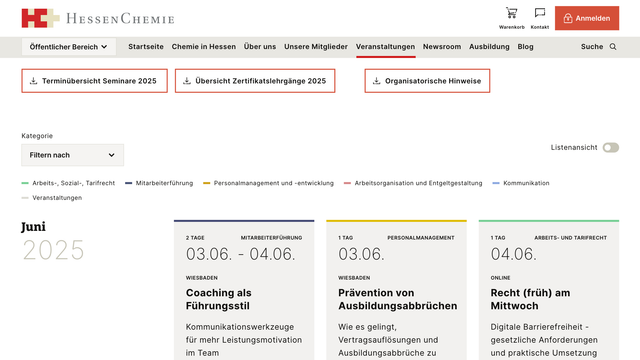
Task: Toggle the Listenansicht switch
Action: (x=611, y=147)
